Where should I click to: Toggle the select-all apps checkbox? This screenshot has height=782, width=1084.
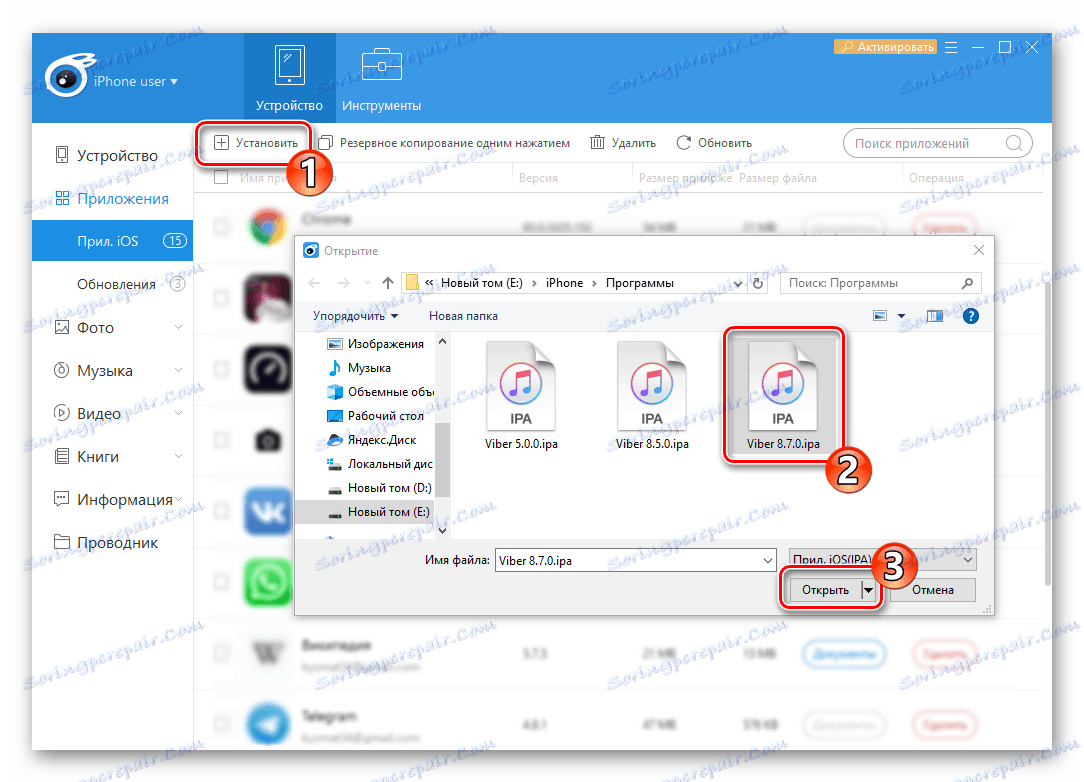pyautogui.click(x=221, y=178)
